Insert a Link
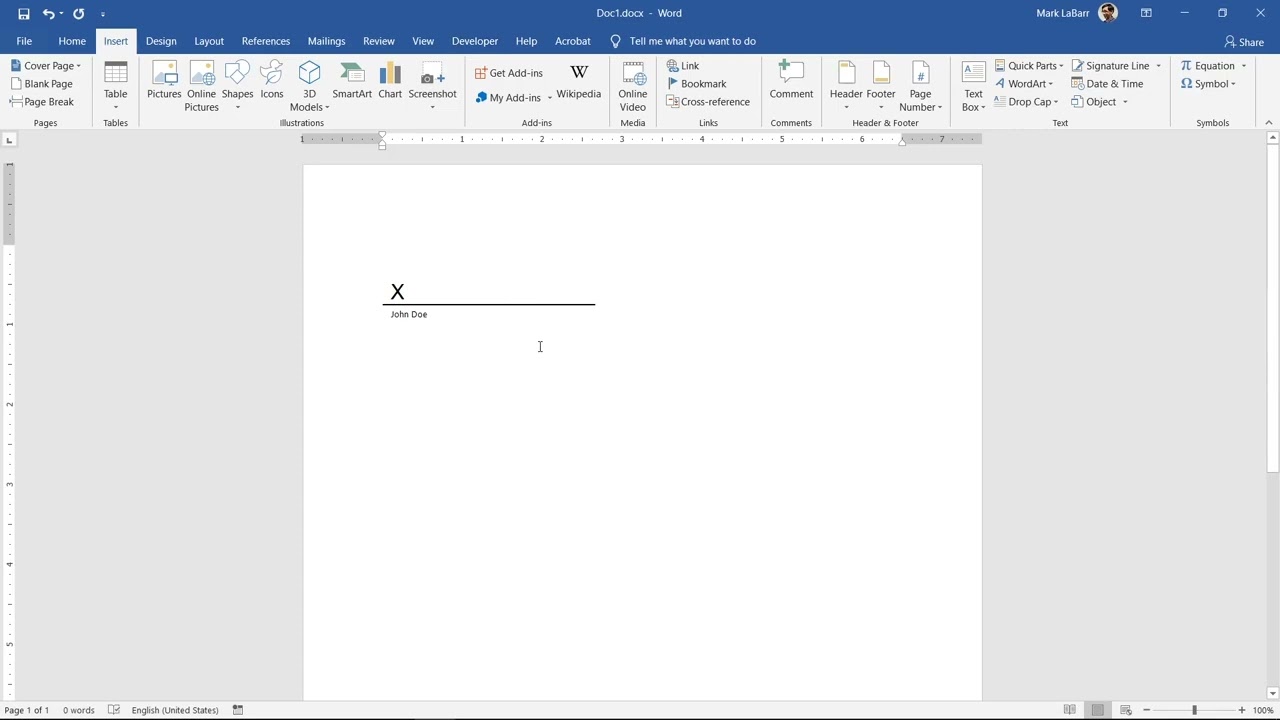The width and height of the screenshot is (1280, 720). click(683, 66)
